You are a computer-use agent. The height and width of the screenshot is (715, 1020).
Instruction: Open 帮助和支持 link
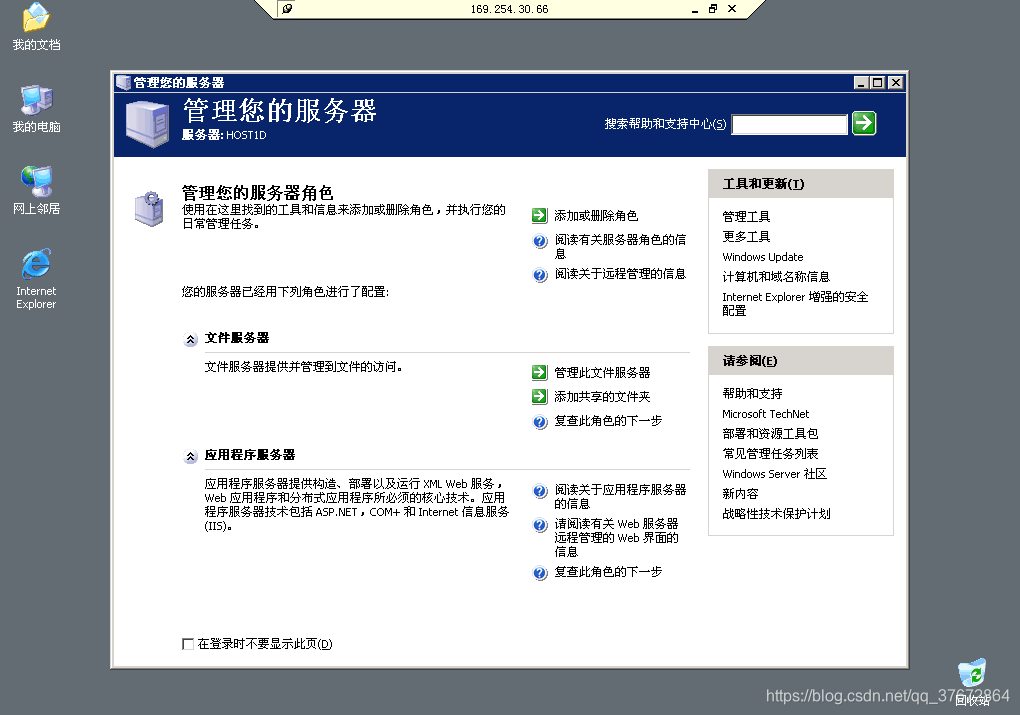752,394
